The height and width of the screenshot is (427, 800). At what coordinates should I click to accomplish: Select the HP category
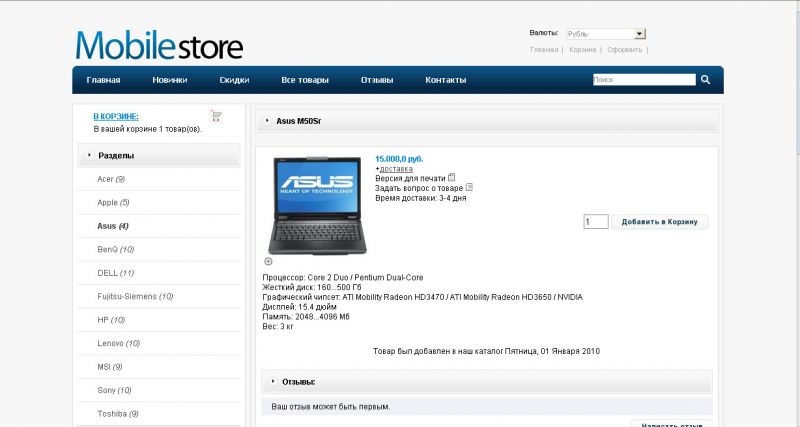click(111, 320)
